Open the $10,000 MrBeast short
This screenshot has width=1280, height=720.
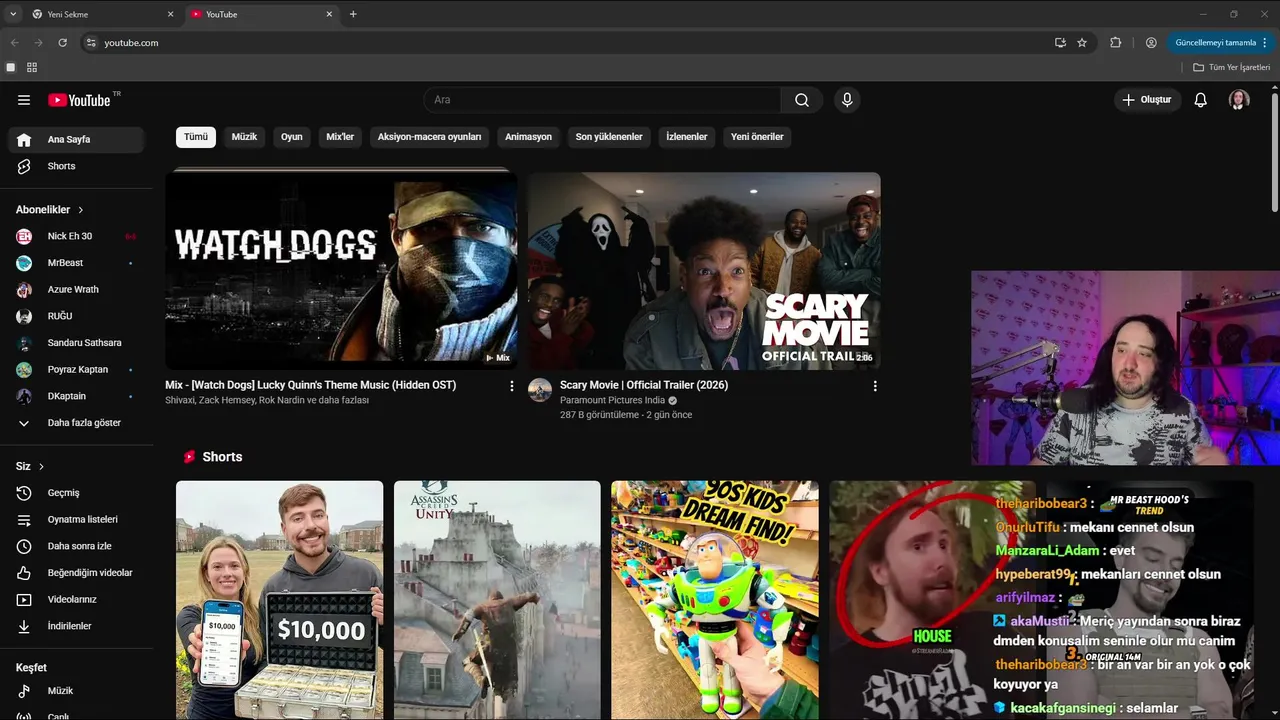(x=279, y=600)
